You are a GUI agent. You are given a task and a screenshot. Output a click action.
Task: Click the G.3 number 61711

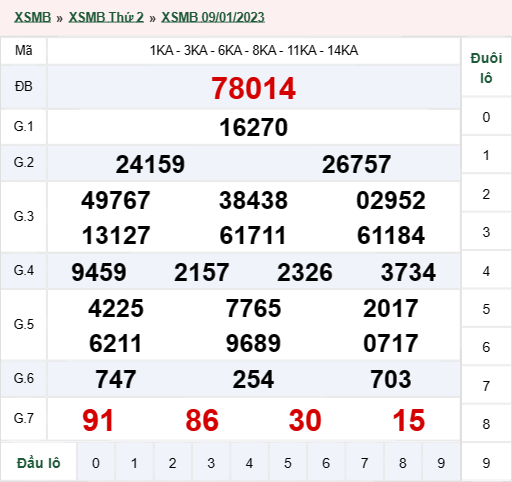253,235
